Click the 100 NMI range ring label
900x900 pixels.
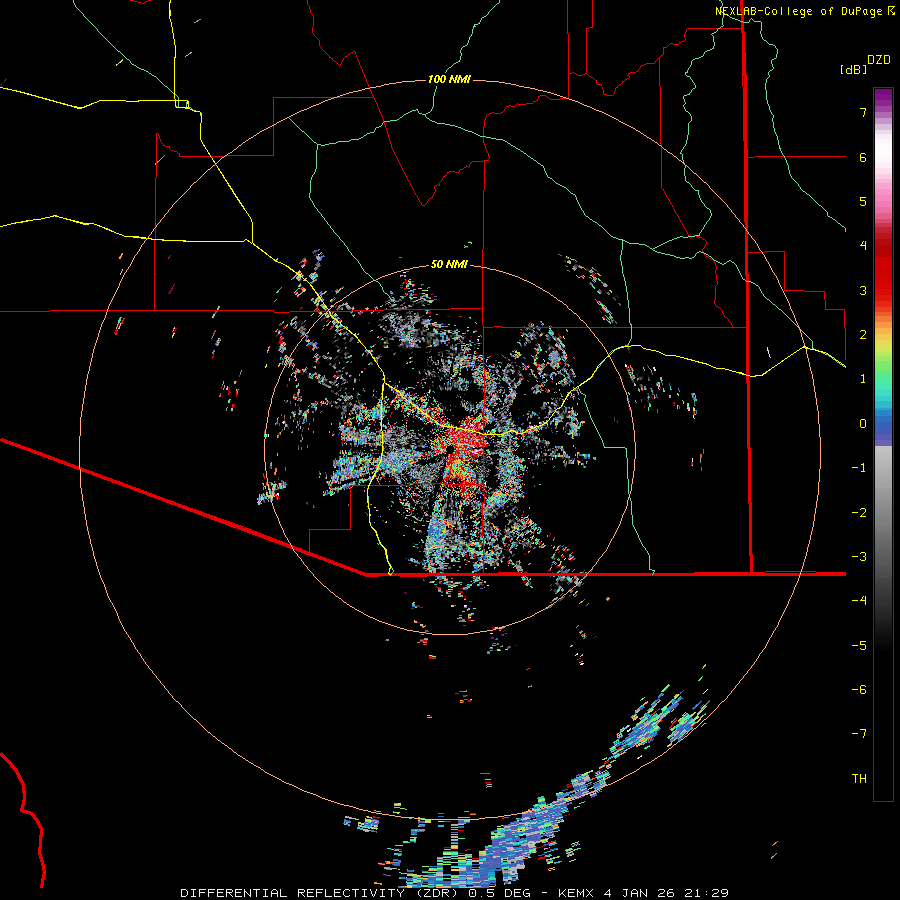point(449,79)
